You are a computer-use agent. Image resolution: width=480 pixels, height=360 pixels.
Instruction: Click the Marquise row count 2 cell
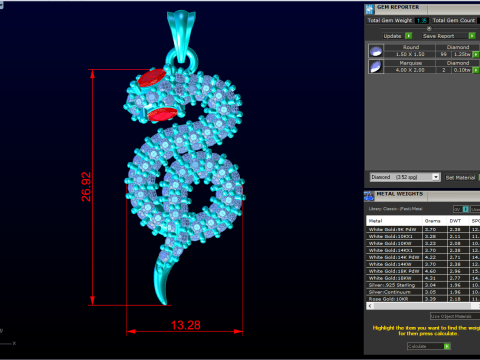(x=444, y=70)
